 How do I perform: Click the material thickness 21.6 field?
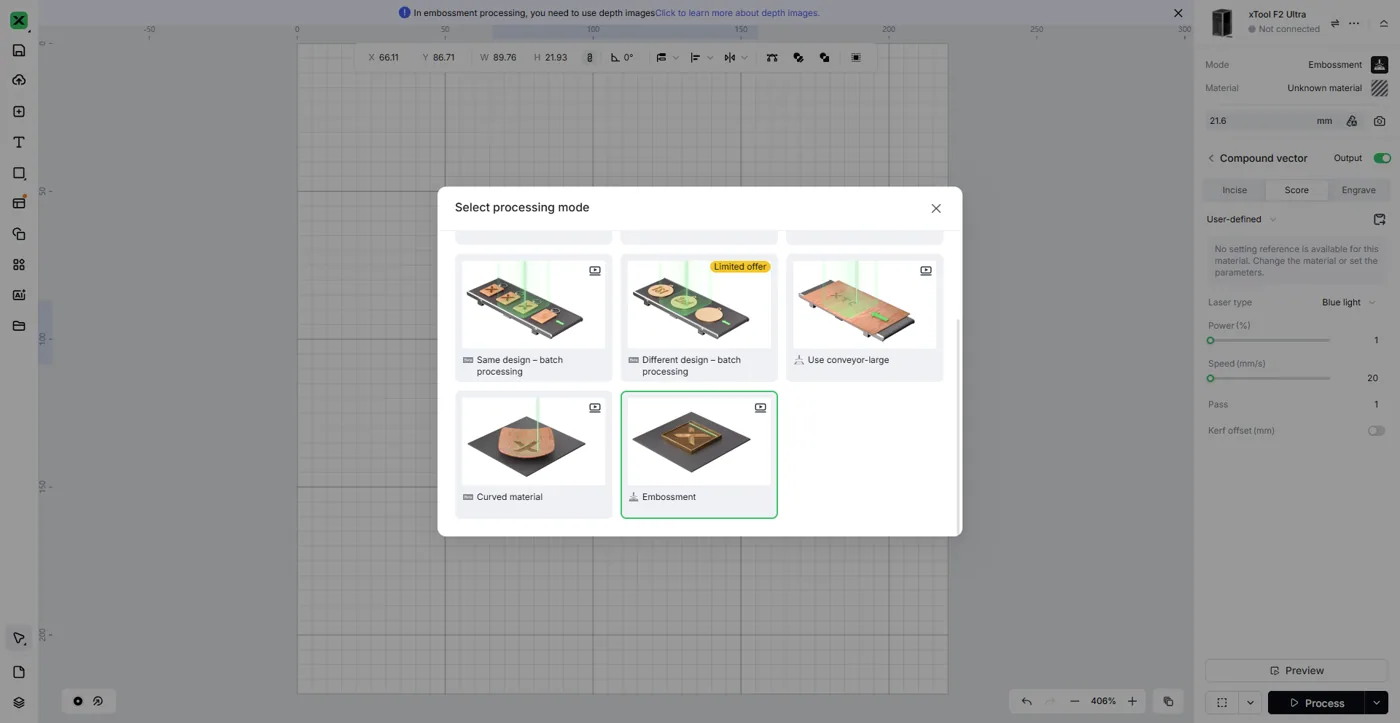click(1259, 121)
